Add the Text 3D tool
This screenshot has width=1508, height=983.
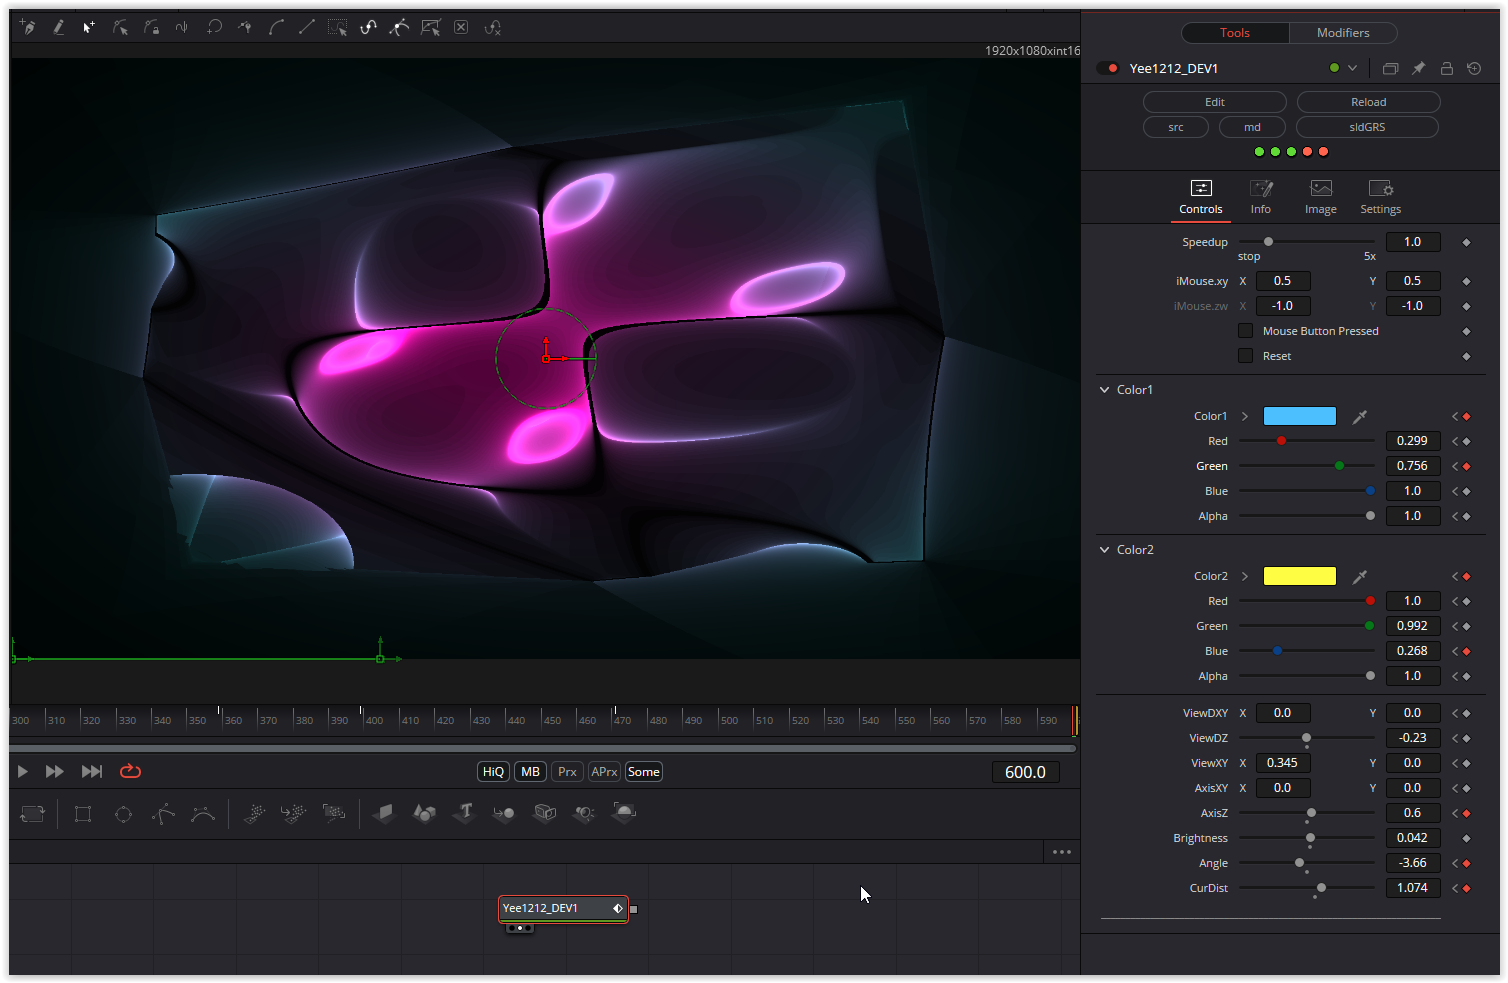pos(464,814)
